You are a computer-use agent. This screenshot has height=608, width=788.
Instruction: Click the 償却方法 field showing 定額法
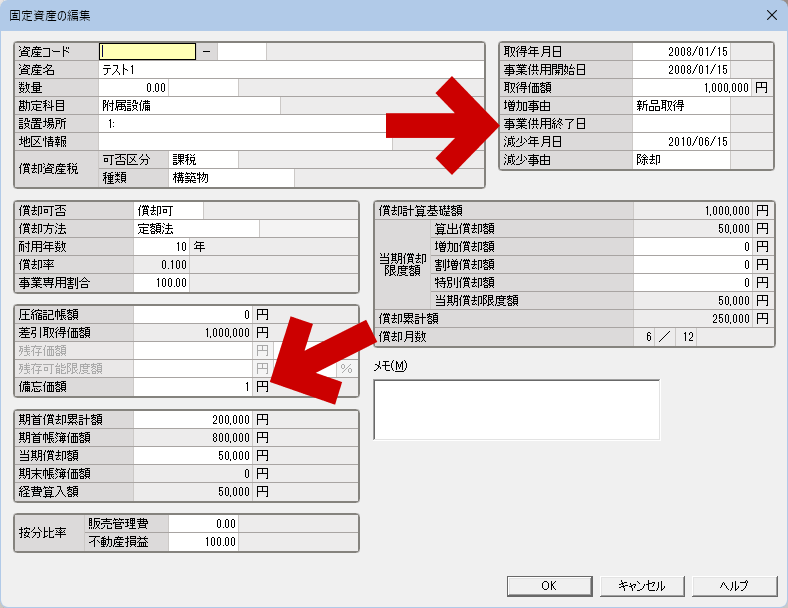196,228
